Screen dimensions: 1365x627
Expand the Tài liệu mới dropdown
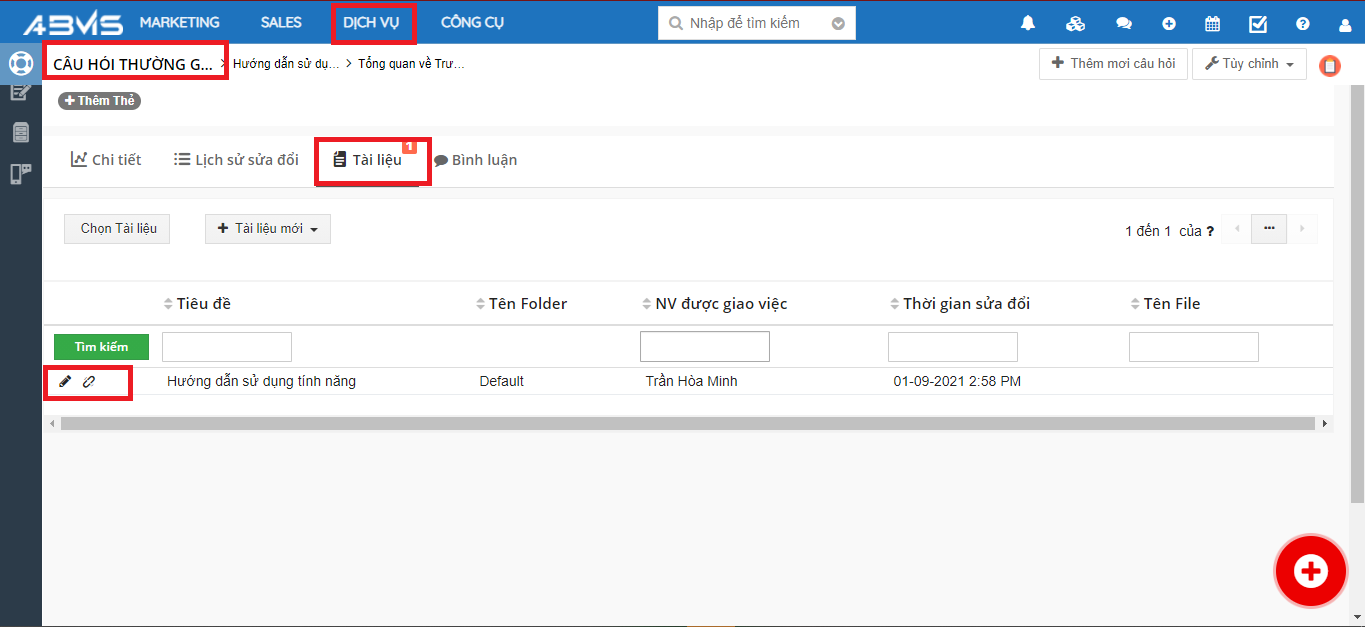tap(267, 229)
